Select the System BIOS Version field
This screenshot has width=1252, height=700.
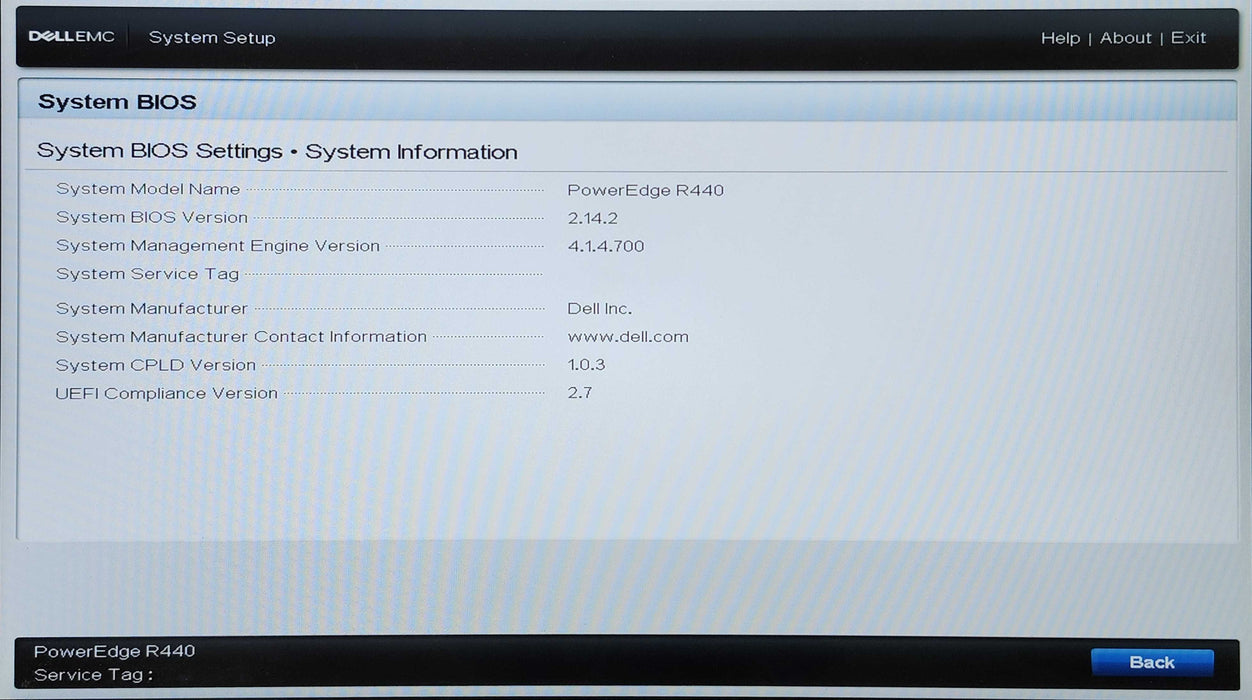click(152, 217)
